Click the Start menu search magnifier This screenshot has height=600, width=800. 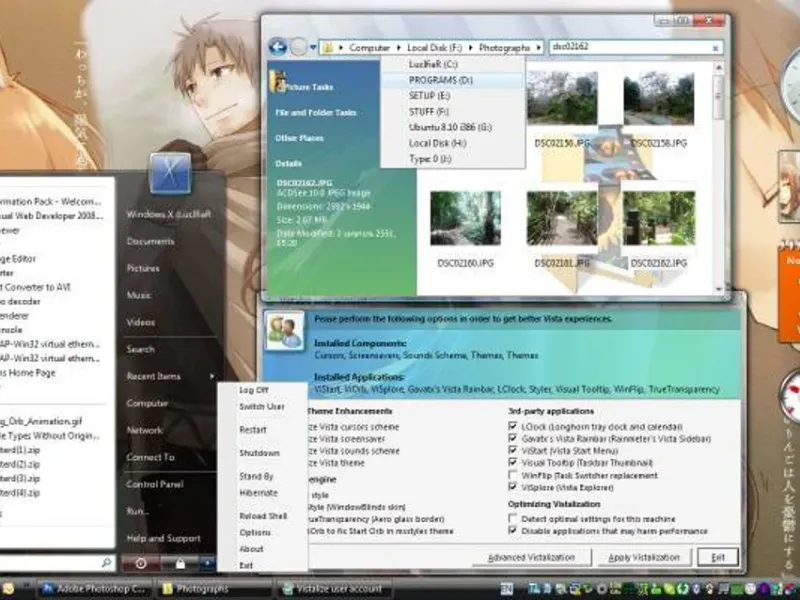click(x=106, y=562)
